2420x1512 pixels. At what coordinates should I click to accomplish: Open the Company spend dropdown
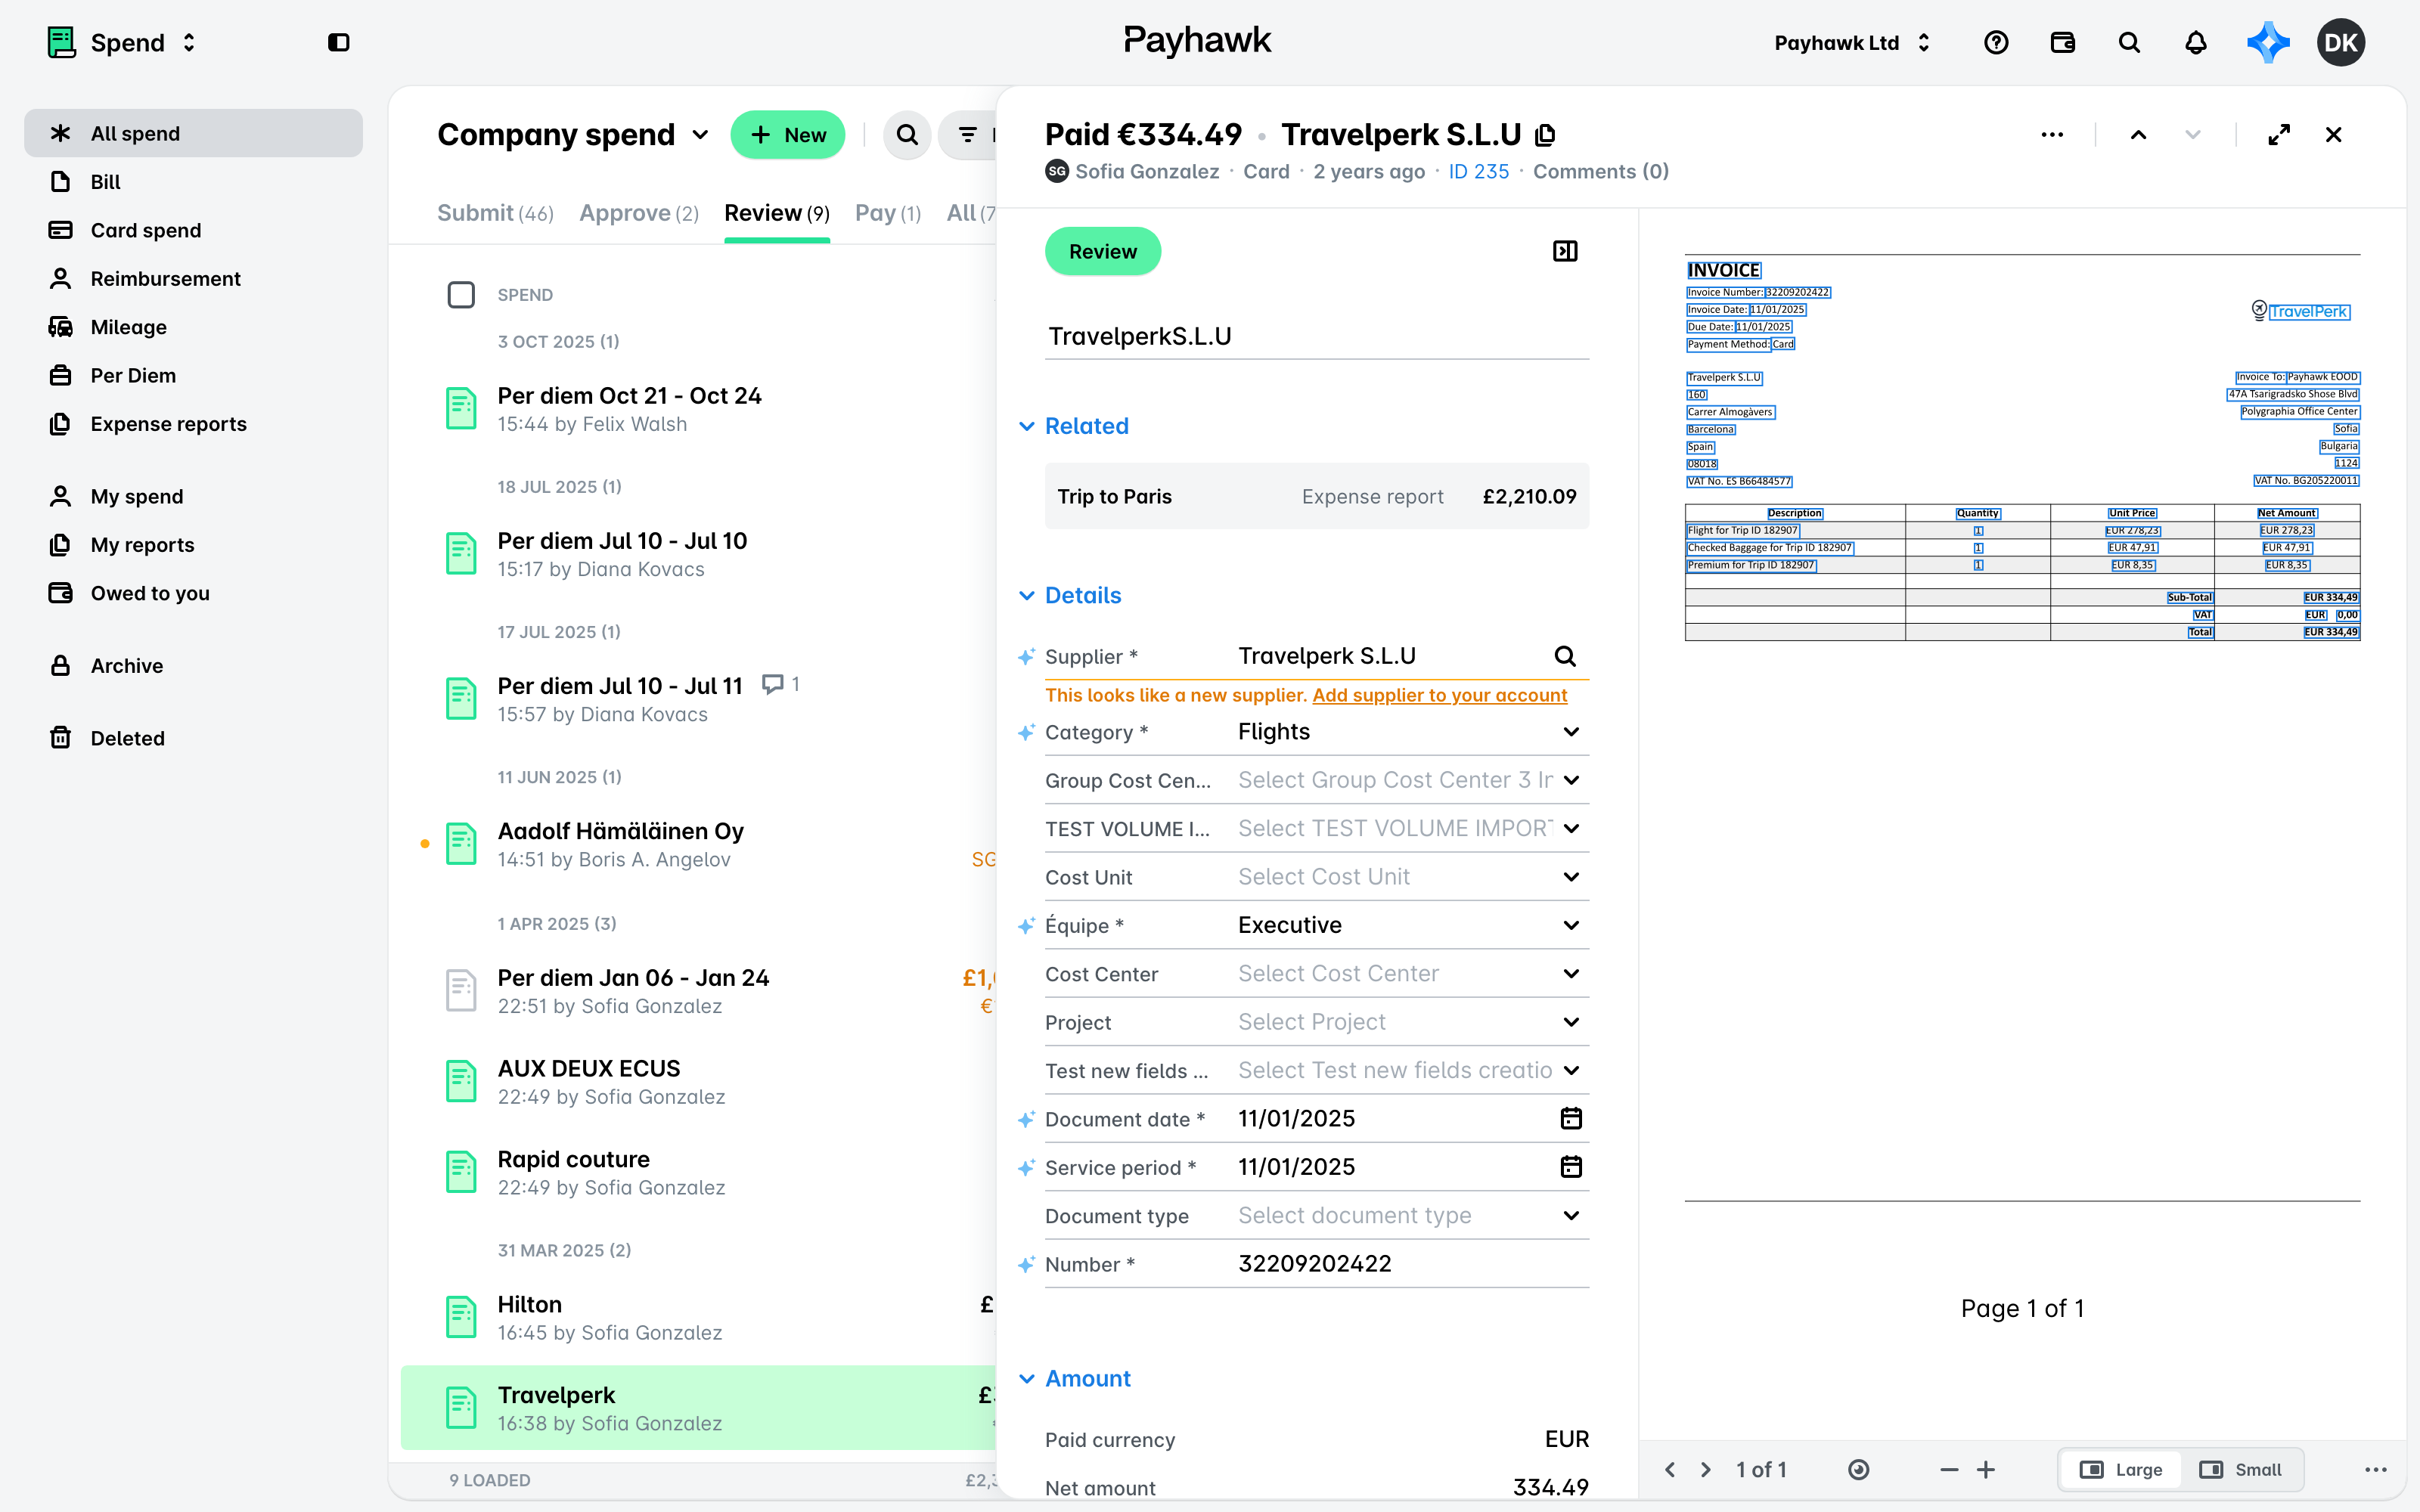(x=573, y=135)
